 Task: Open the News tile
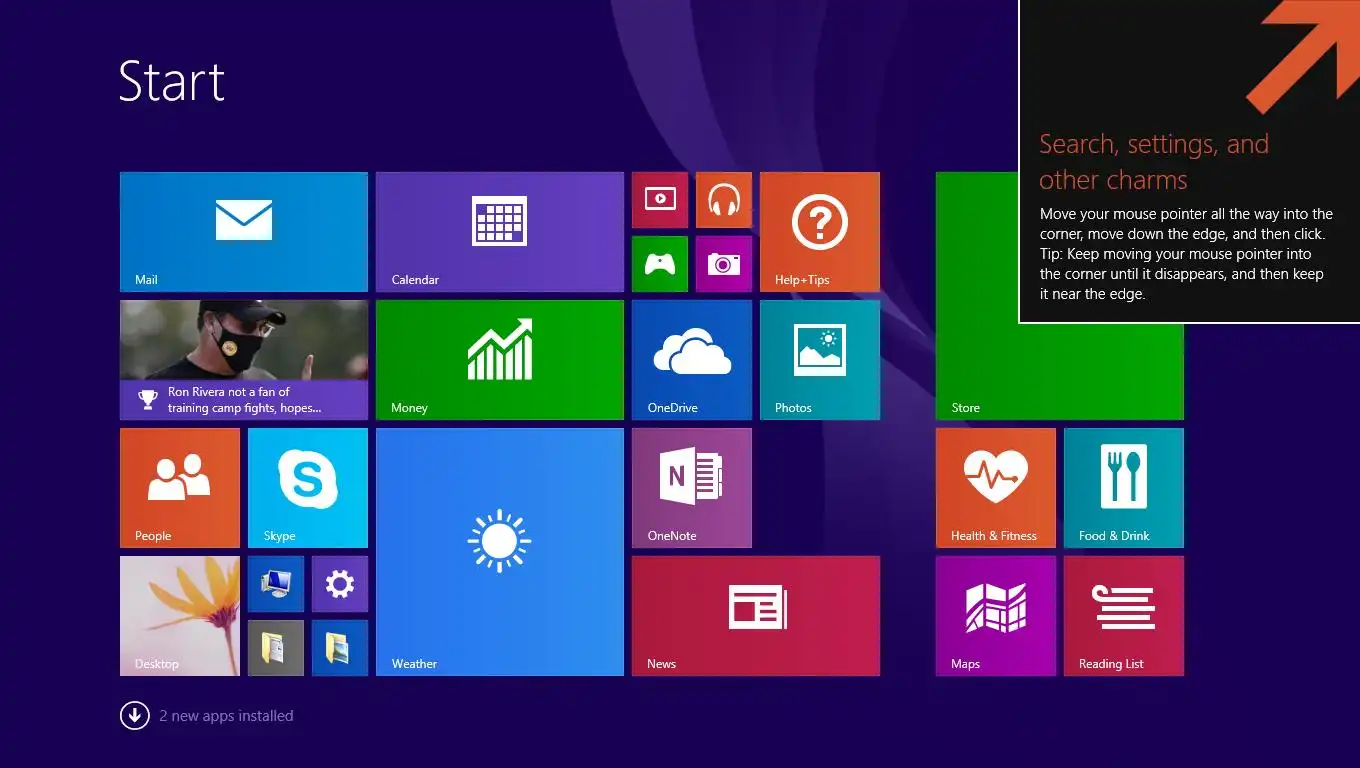pyautogui.click(x=756, y=616)
